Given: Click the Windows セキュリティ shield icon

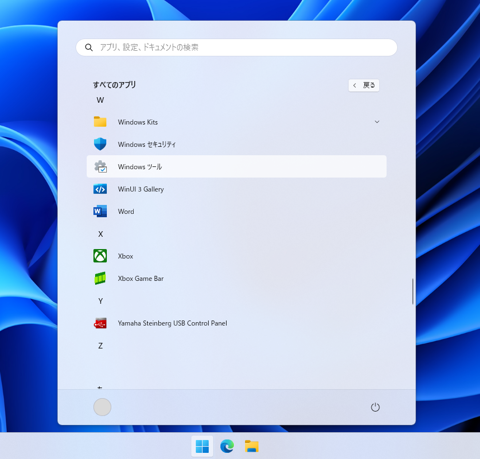Looking at the screenshot, I should coord(100,144).
